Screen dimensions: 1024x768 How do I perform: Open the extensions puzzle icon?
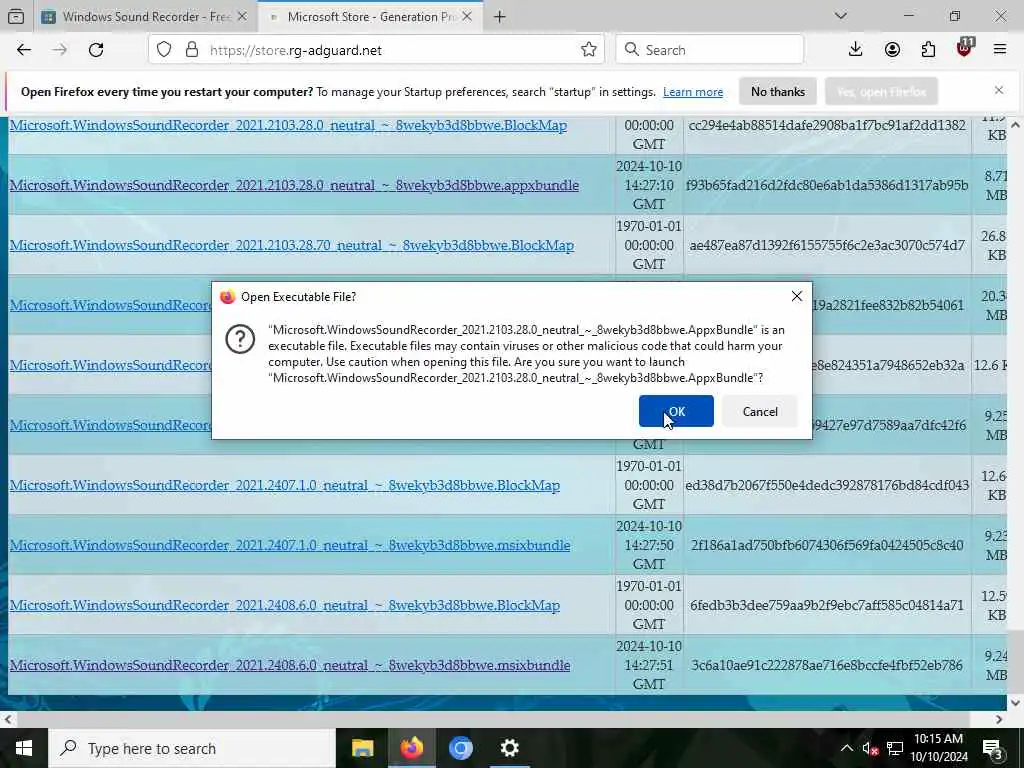coord(928,50)
